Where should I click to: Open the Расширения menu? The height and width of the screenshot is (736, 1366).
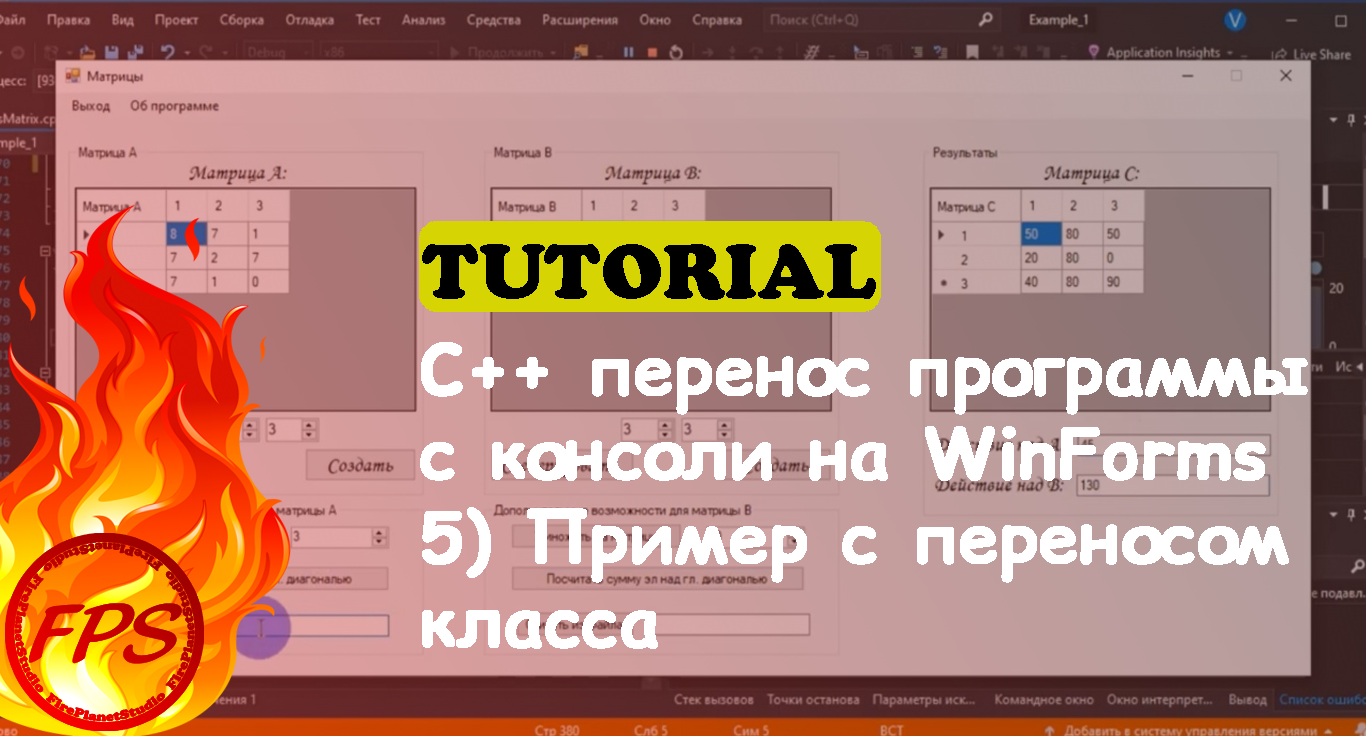[581, 20]
